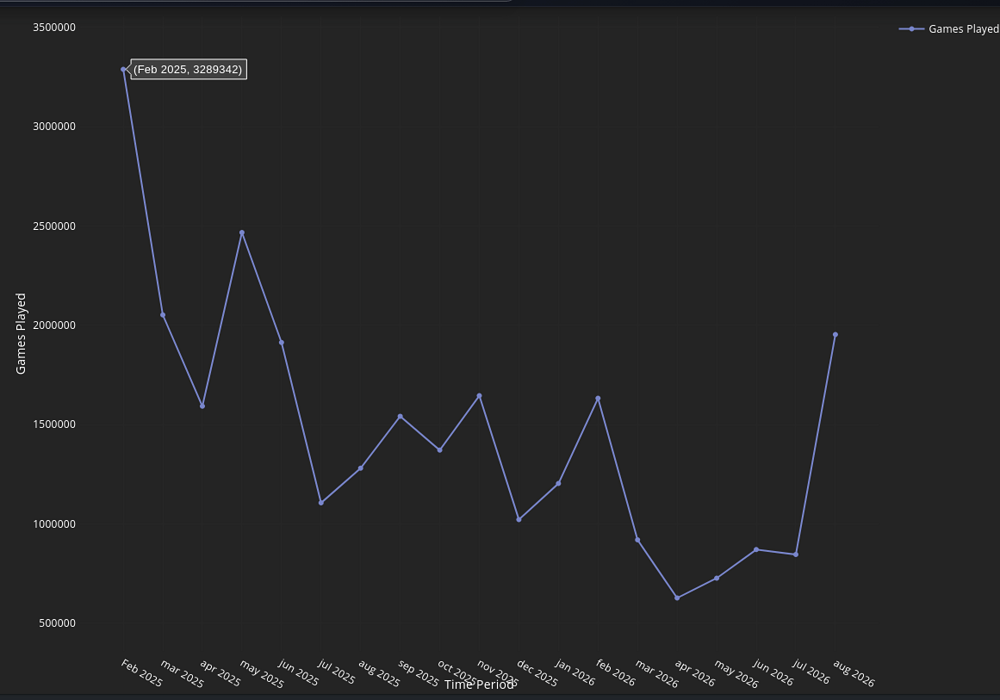Click the Time Period x-axis title
The height and width of the screenshot is (700, 1000).
479,685
